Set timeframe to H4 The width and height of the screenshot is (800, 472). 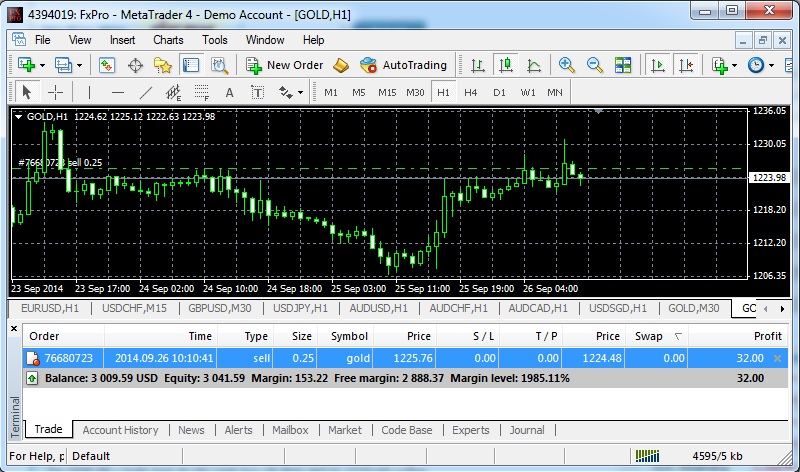pyautogui.click(x=471, y=92)
